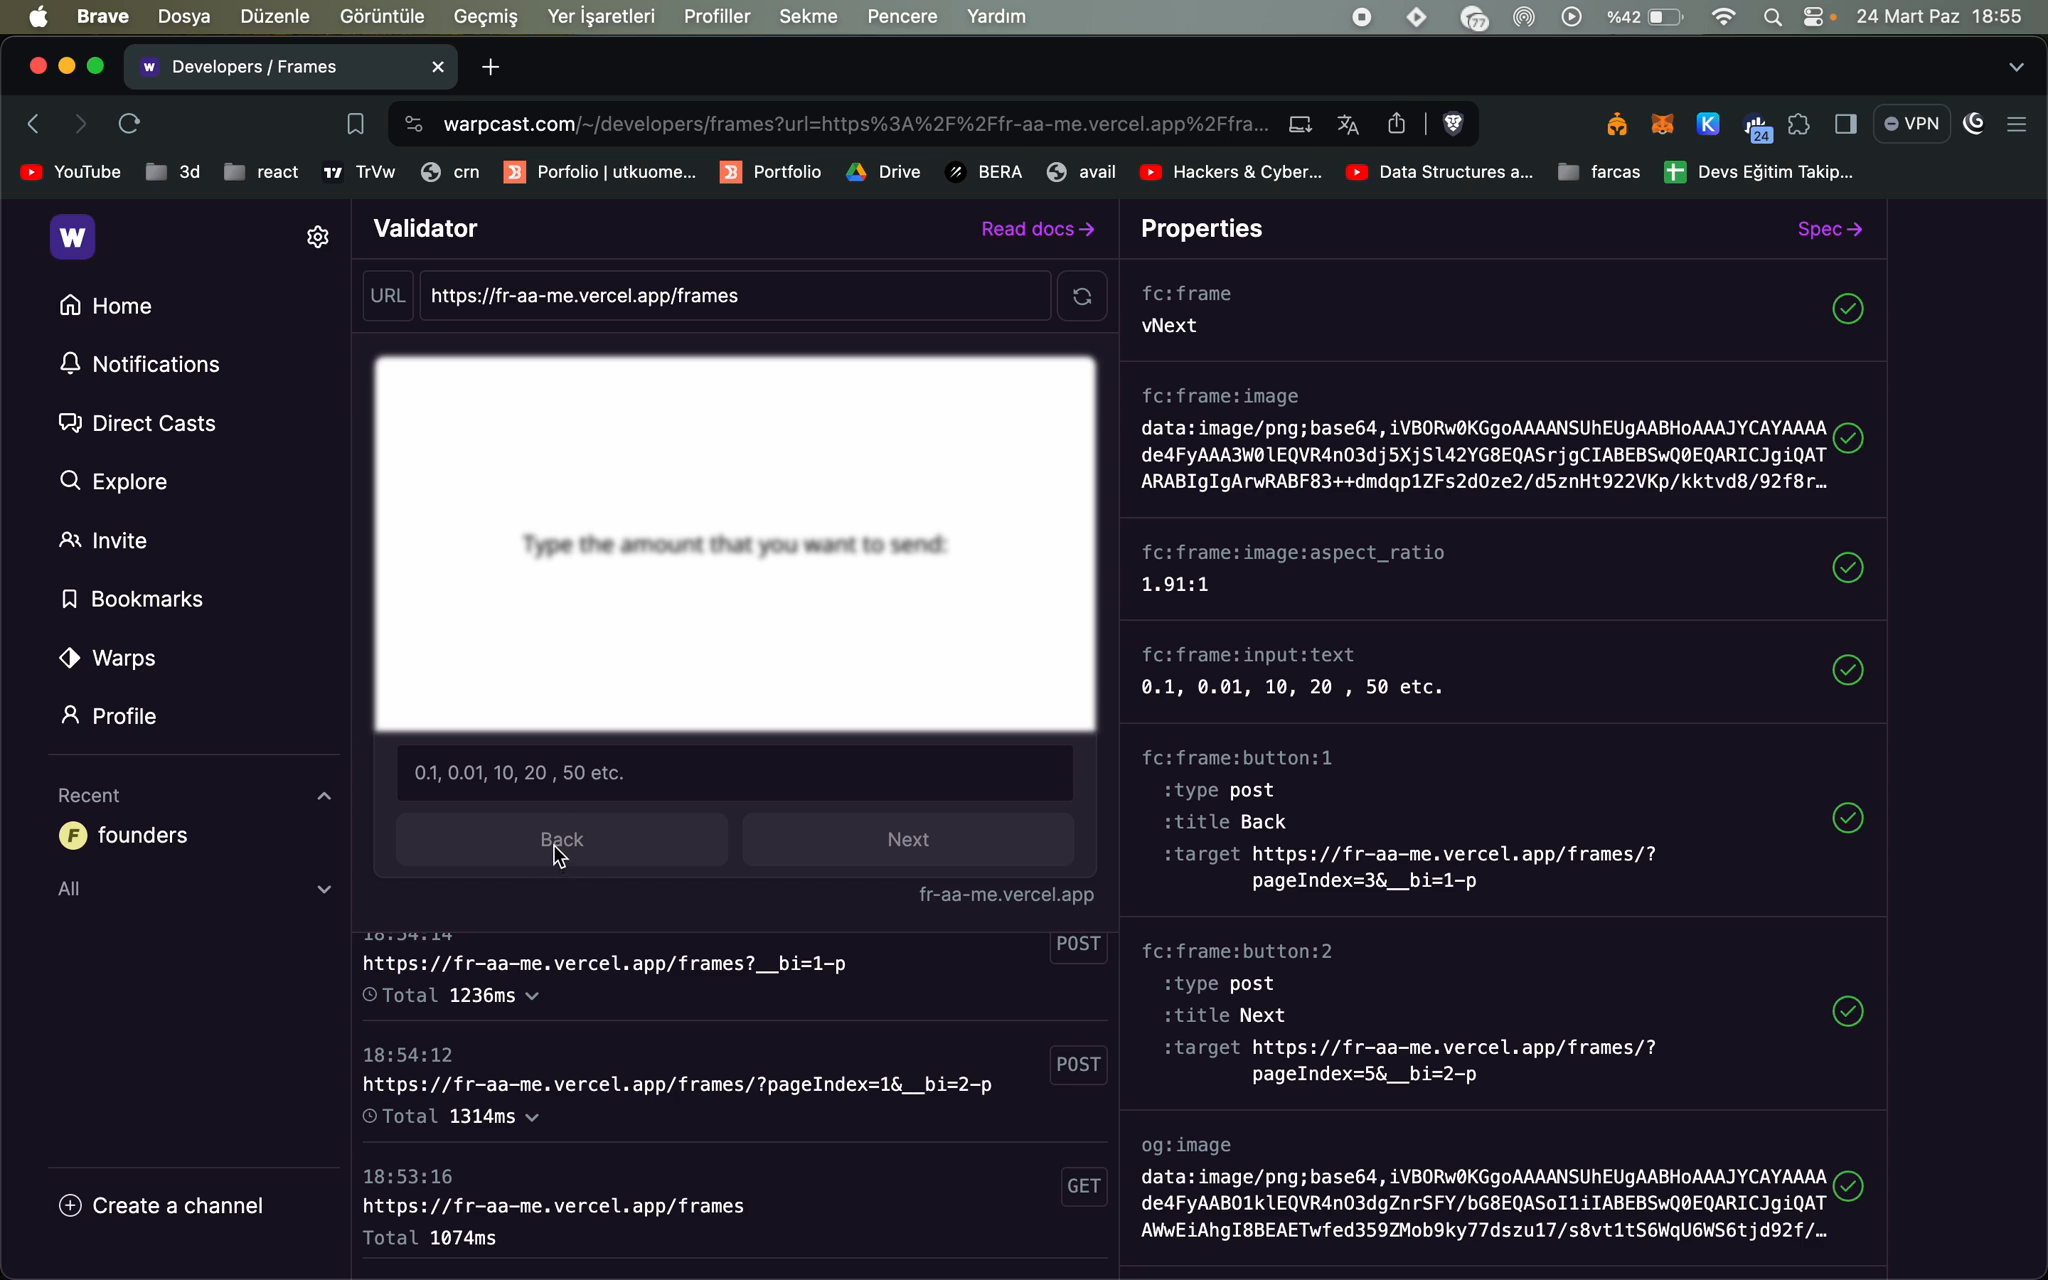Open Notifications in sidebar
This screenshot has width=2048, height=1280.
[x=139, y=364]
